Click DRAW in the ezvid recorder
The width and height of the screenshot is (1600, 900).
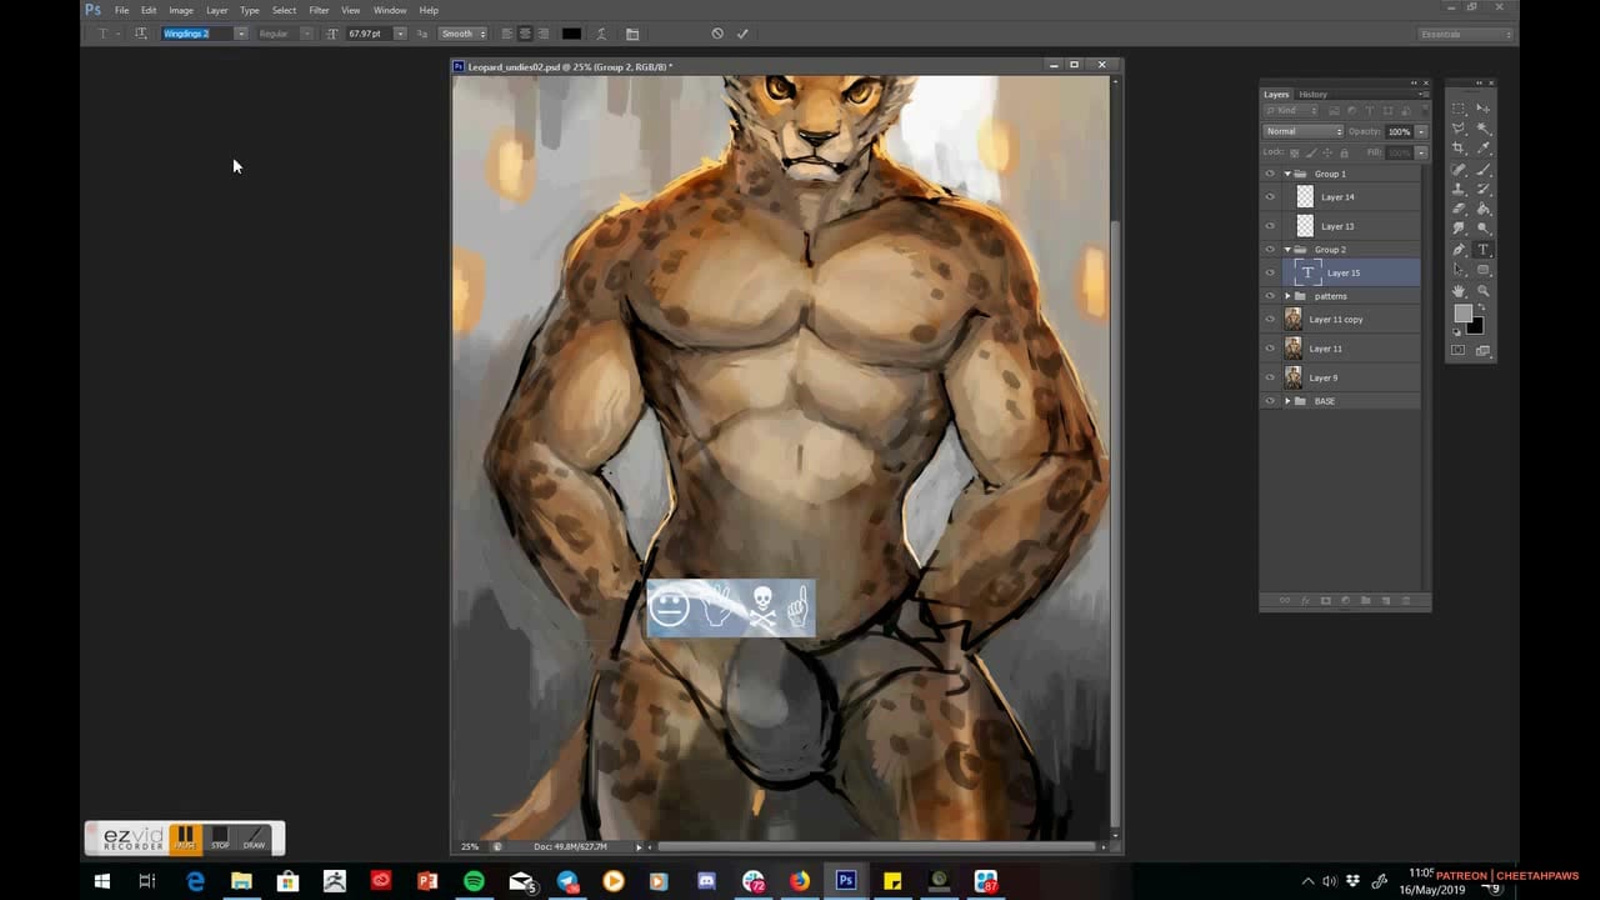point(254,838)
